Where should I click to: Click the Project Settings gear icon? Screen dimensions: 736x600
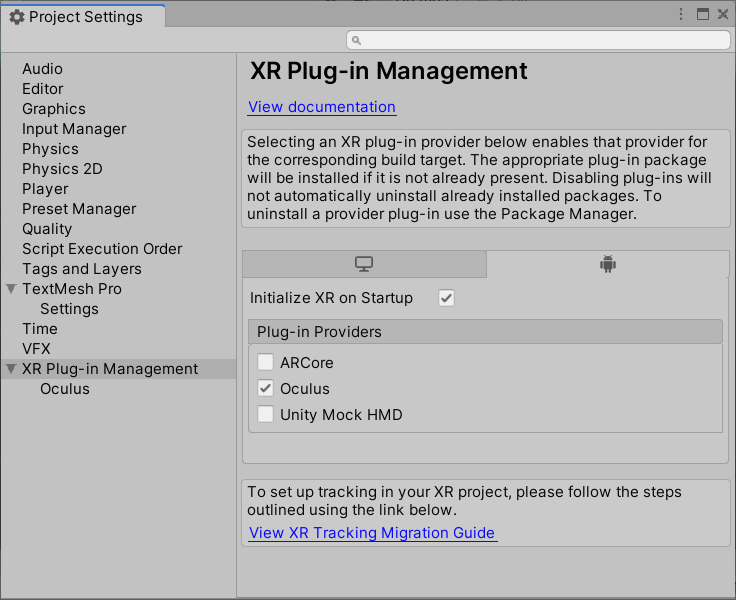pyautogui.click(x=16, y=17)
